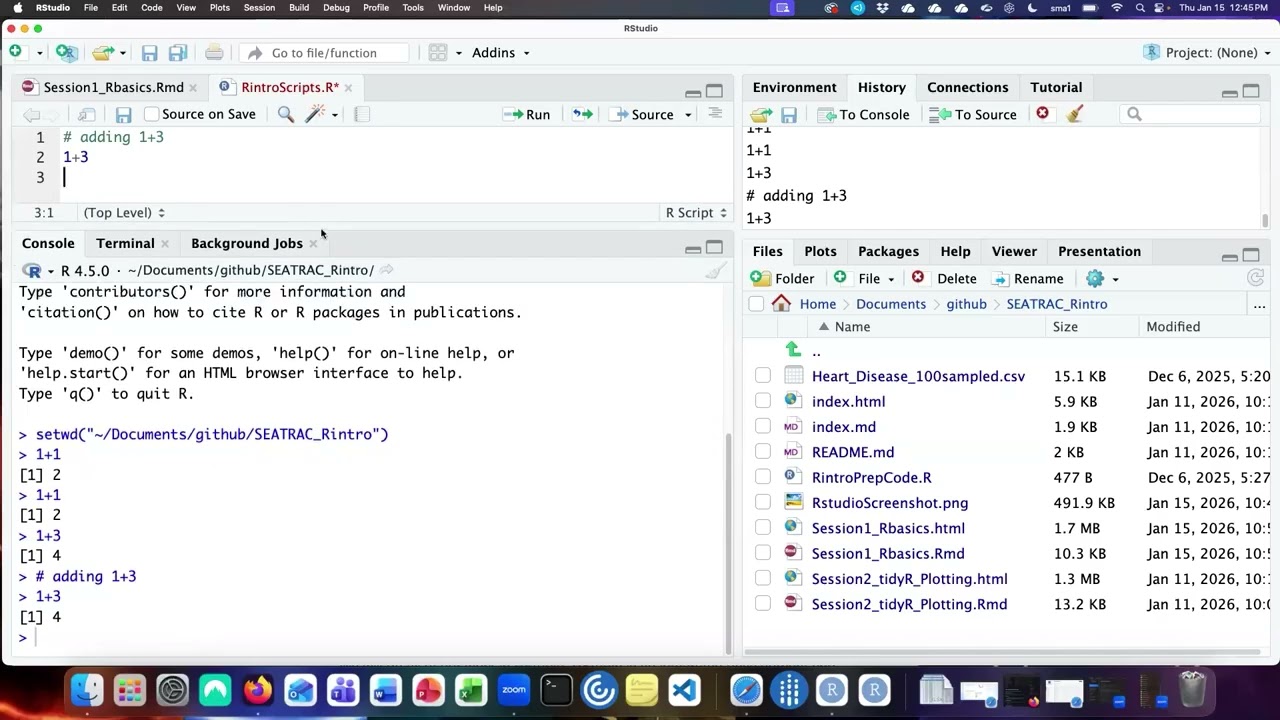The image size is (1280, 720).
Task: Expand the Source button dropdown arrow
Action: (x=688, y=115)
